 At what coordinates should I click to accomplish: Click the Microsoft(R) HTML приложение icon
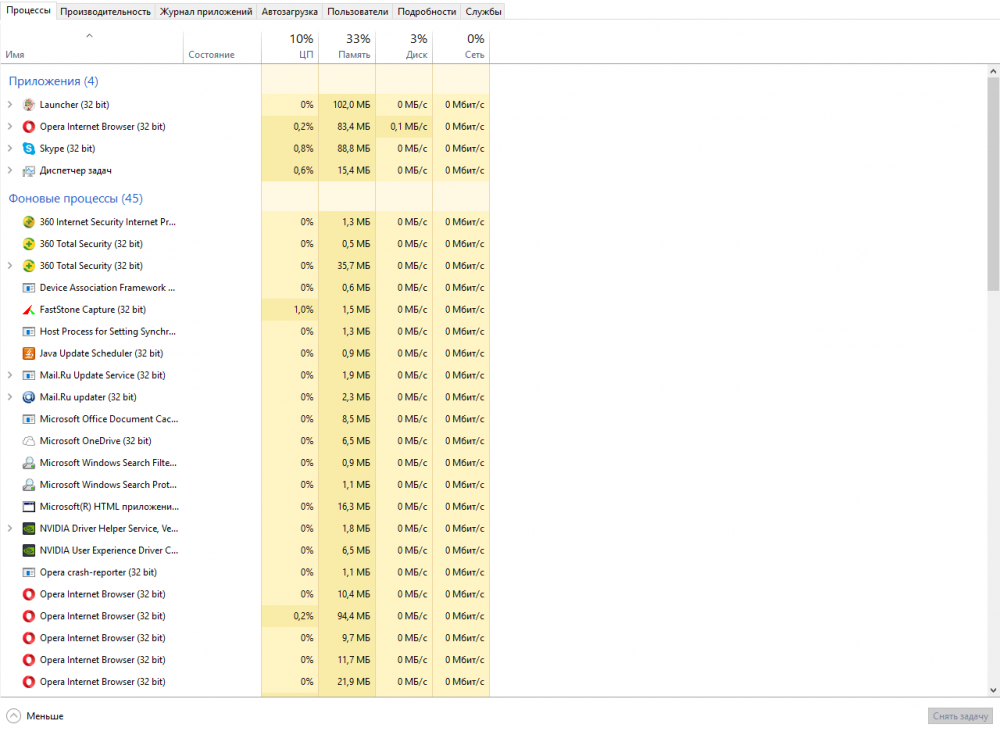[29, 507]
